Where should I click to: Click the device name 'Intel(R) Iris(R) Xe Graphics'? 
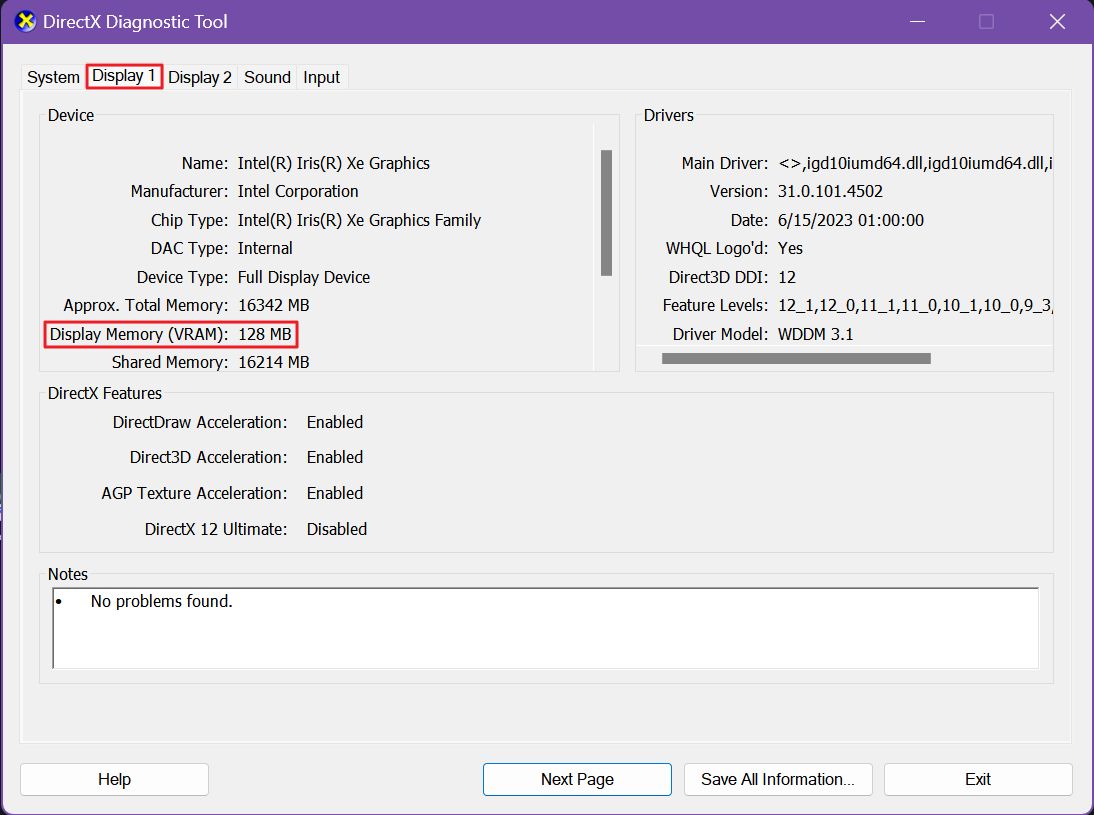(x=334, y=163)
